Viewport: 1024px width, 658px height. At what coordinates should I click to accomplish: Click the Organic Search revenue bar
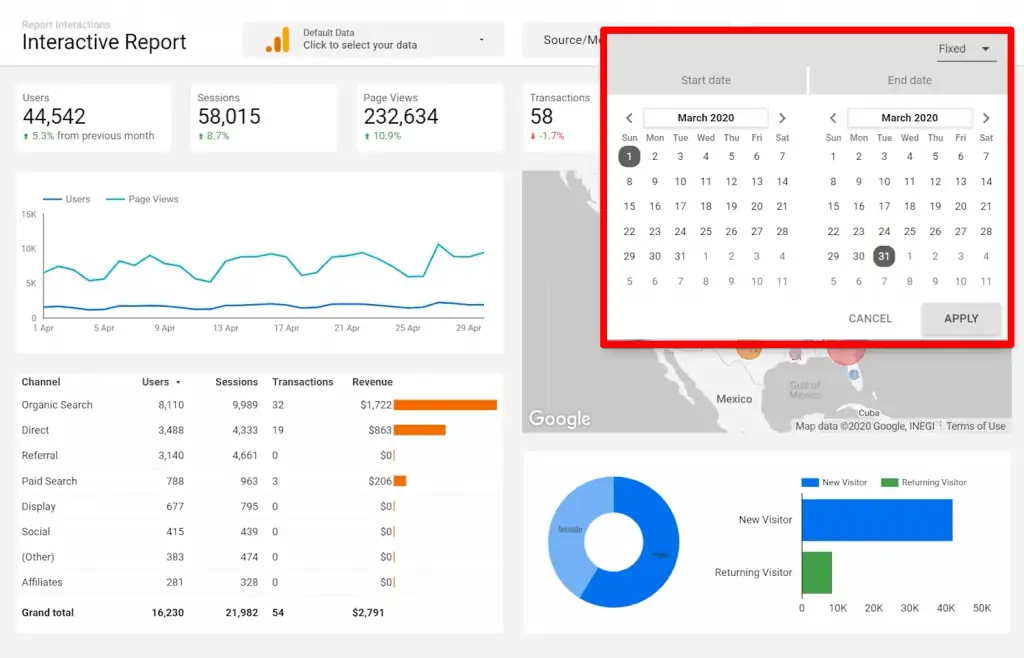(x=444, y=405)
